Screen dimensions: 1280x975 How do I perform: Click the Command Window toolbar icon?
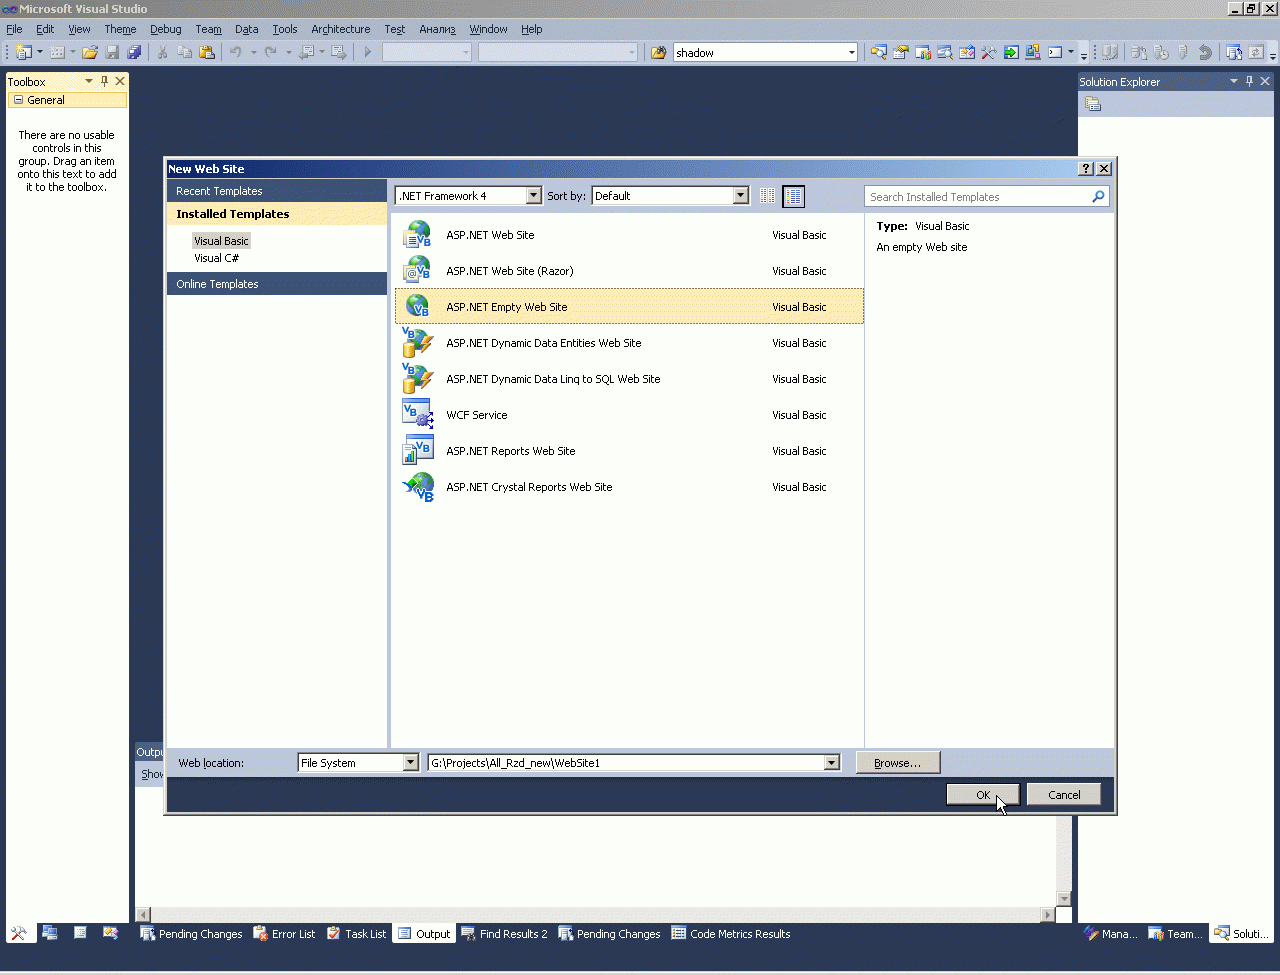pos(1055,52)
